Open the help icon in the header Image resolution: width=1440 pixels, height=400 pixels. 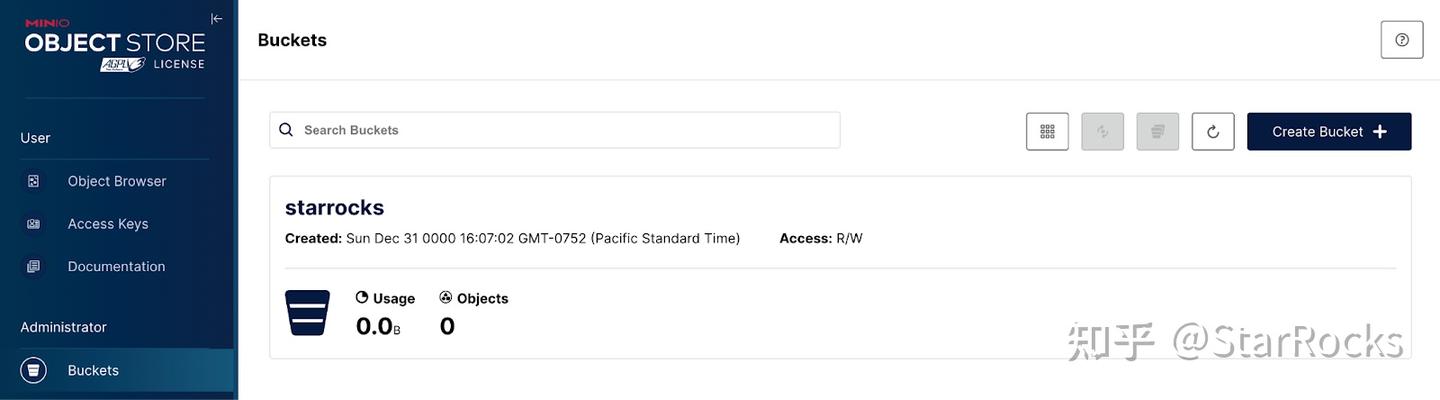tap(1401, 40)
